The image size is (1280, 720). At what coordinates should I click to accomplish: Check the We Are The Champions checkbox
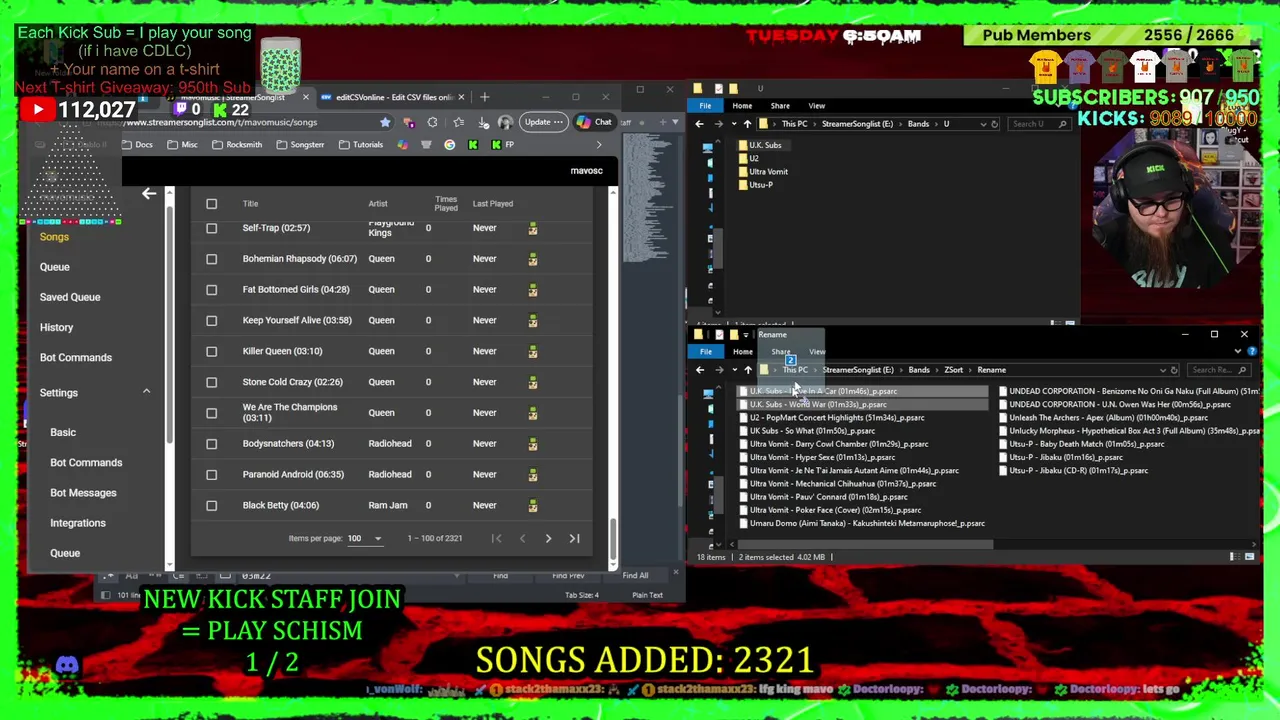211,413
